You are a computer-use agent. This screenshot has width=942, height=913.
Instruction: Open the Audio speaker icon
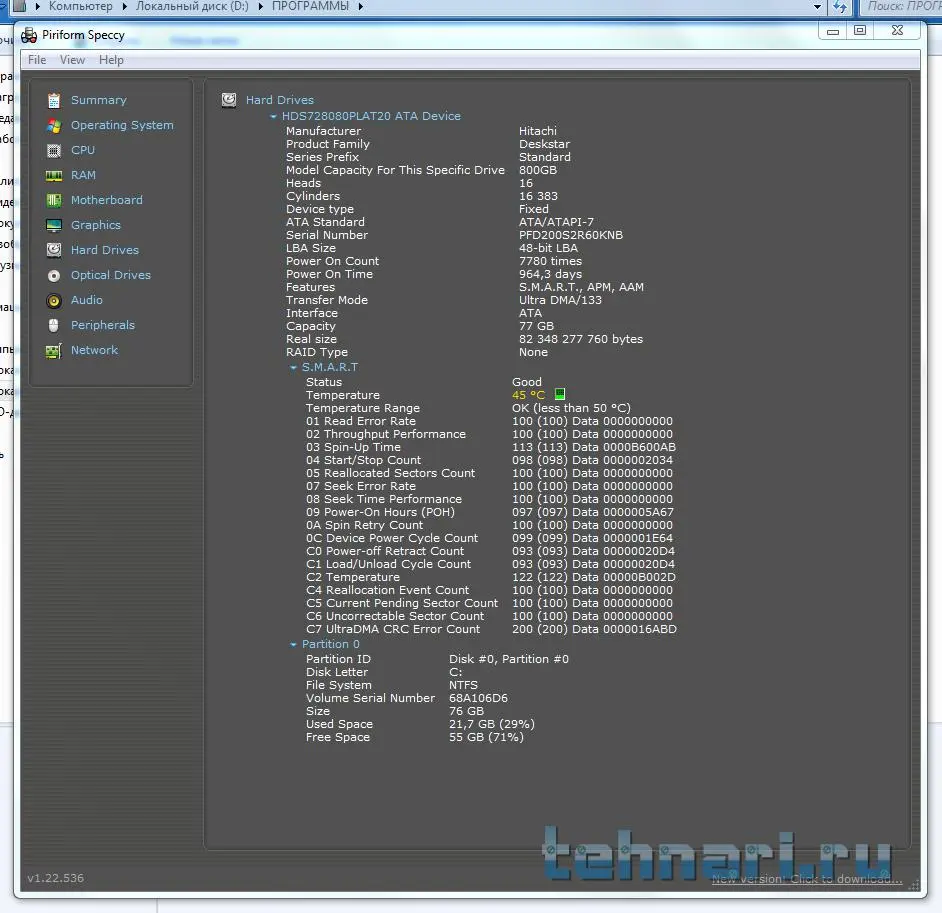53,300
